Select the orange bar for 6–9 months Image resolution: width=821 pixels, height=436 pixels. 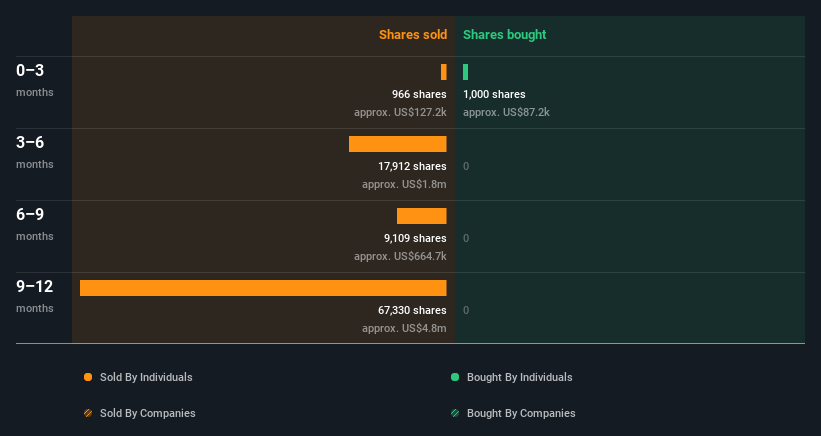click(421, 216)
